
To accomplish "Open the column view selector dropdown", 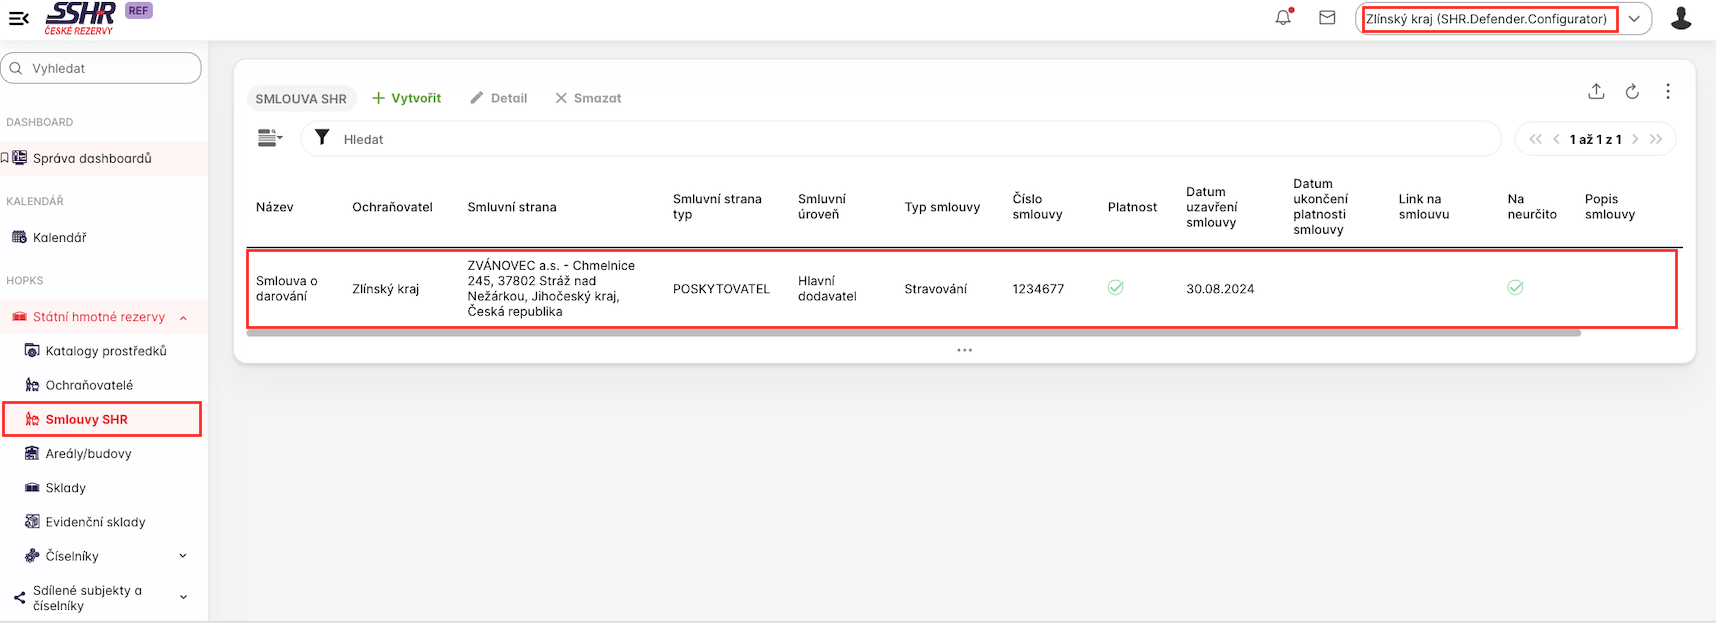I will (270, 138).
